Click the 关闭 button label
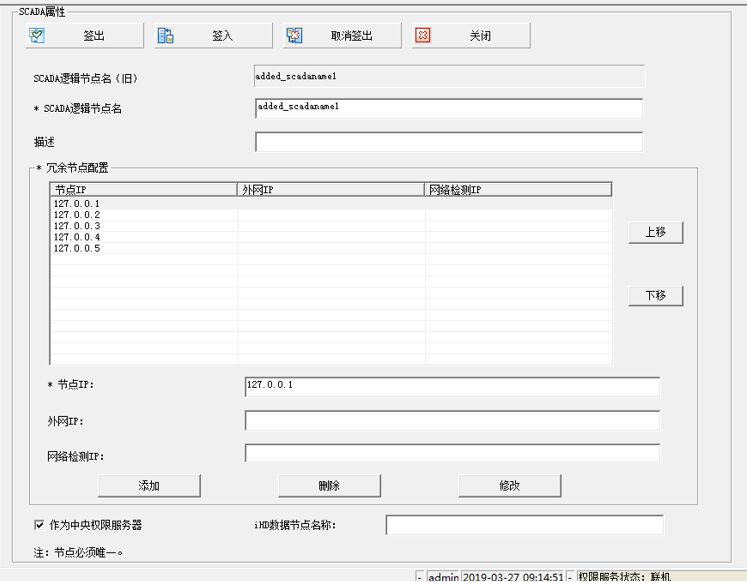 480,36
